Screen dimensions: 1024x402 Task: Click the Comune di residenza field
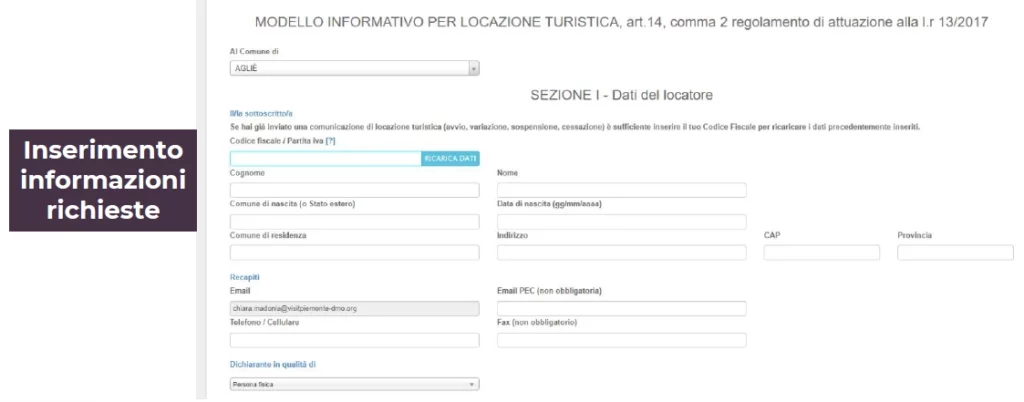pyautogui.click(x=355, y=253)
